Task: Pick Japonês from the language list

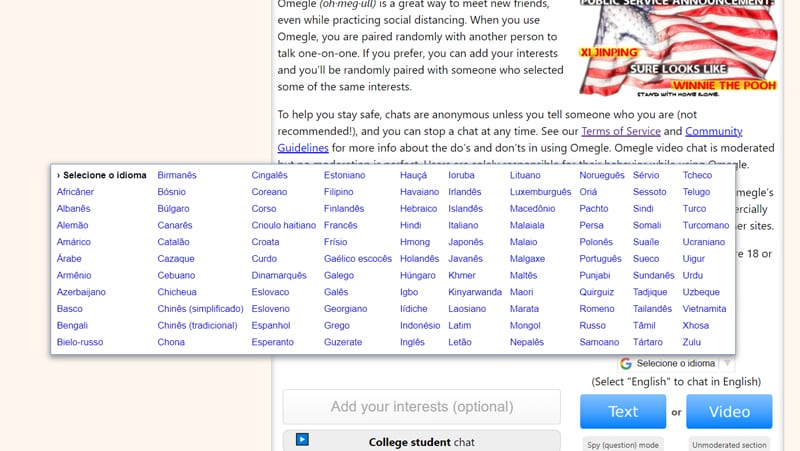Action: 465,242
